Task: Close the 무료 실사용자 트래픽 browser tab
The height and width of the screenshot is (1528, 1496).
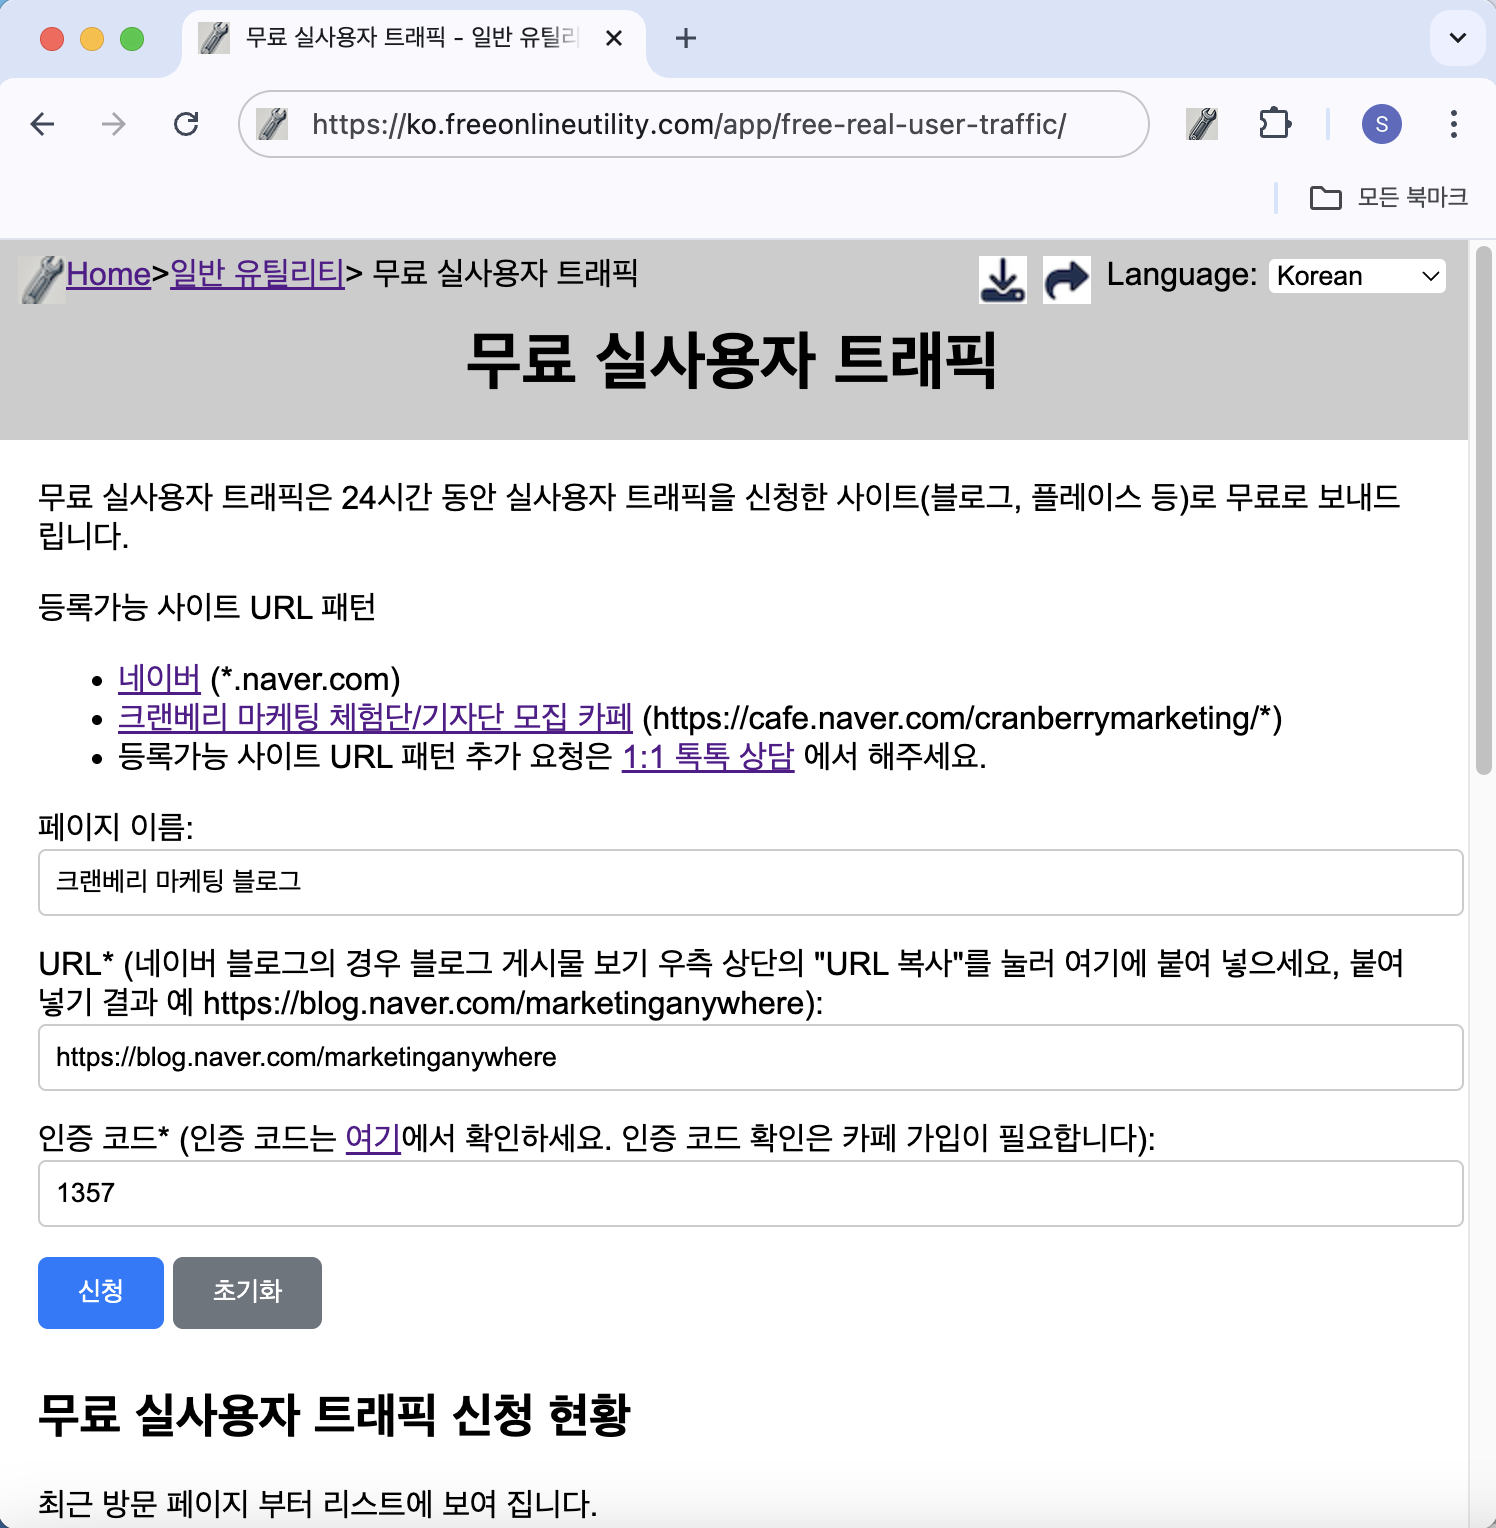Action: (614, 38)
